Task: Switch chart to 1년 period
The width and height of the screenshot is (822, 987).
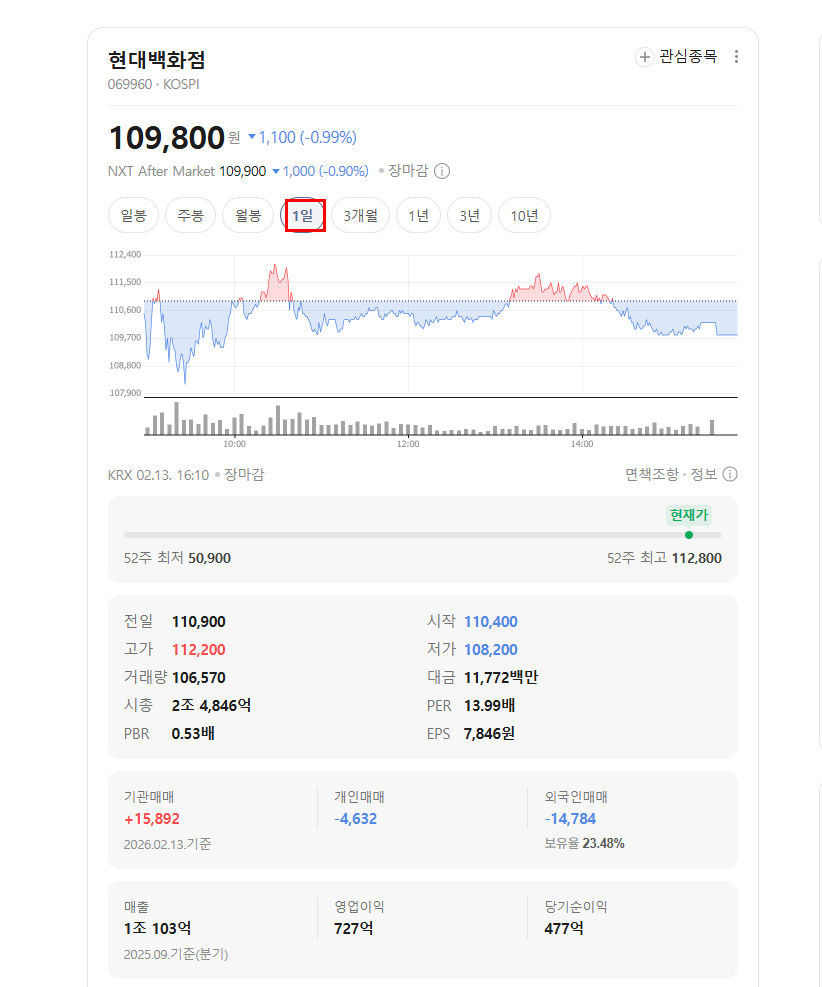Action: tap(419, 215)
